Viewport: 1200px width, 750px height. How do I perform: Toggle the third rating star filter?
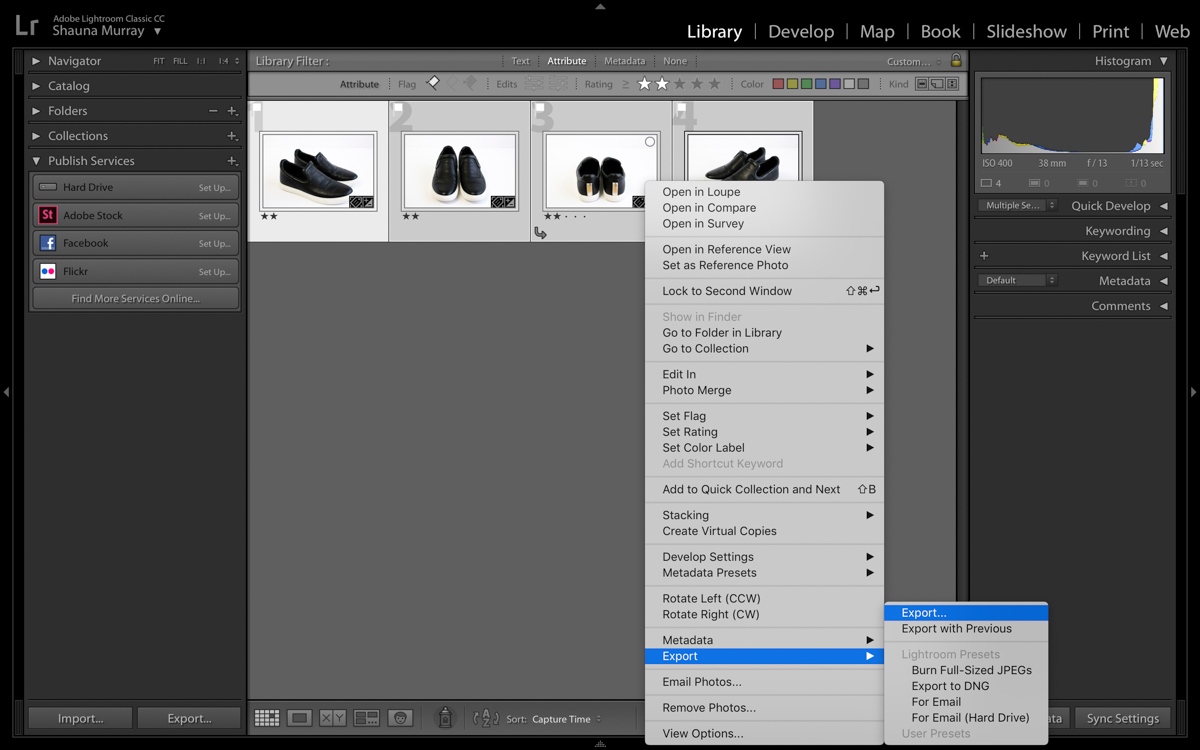679,84
